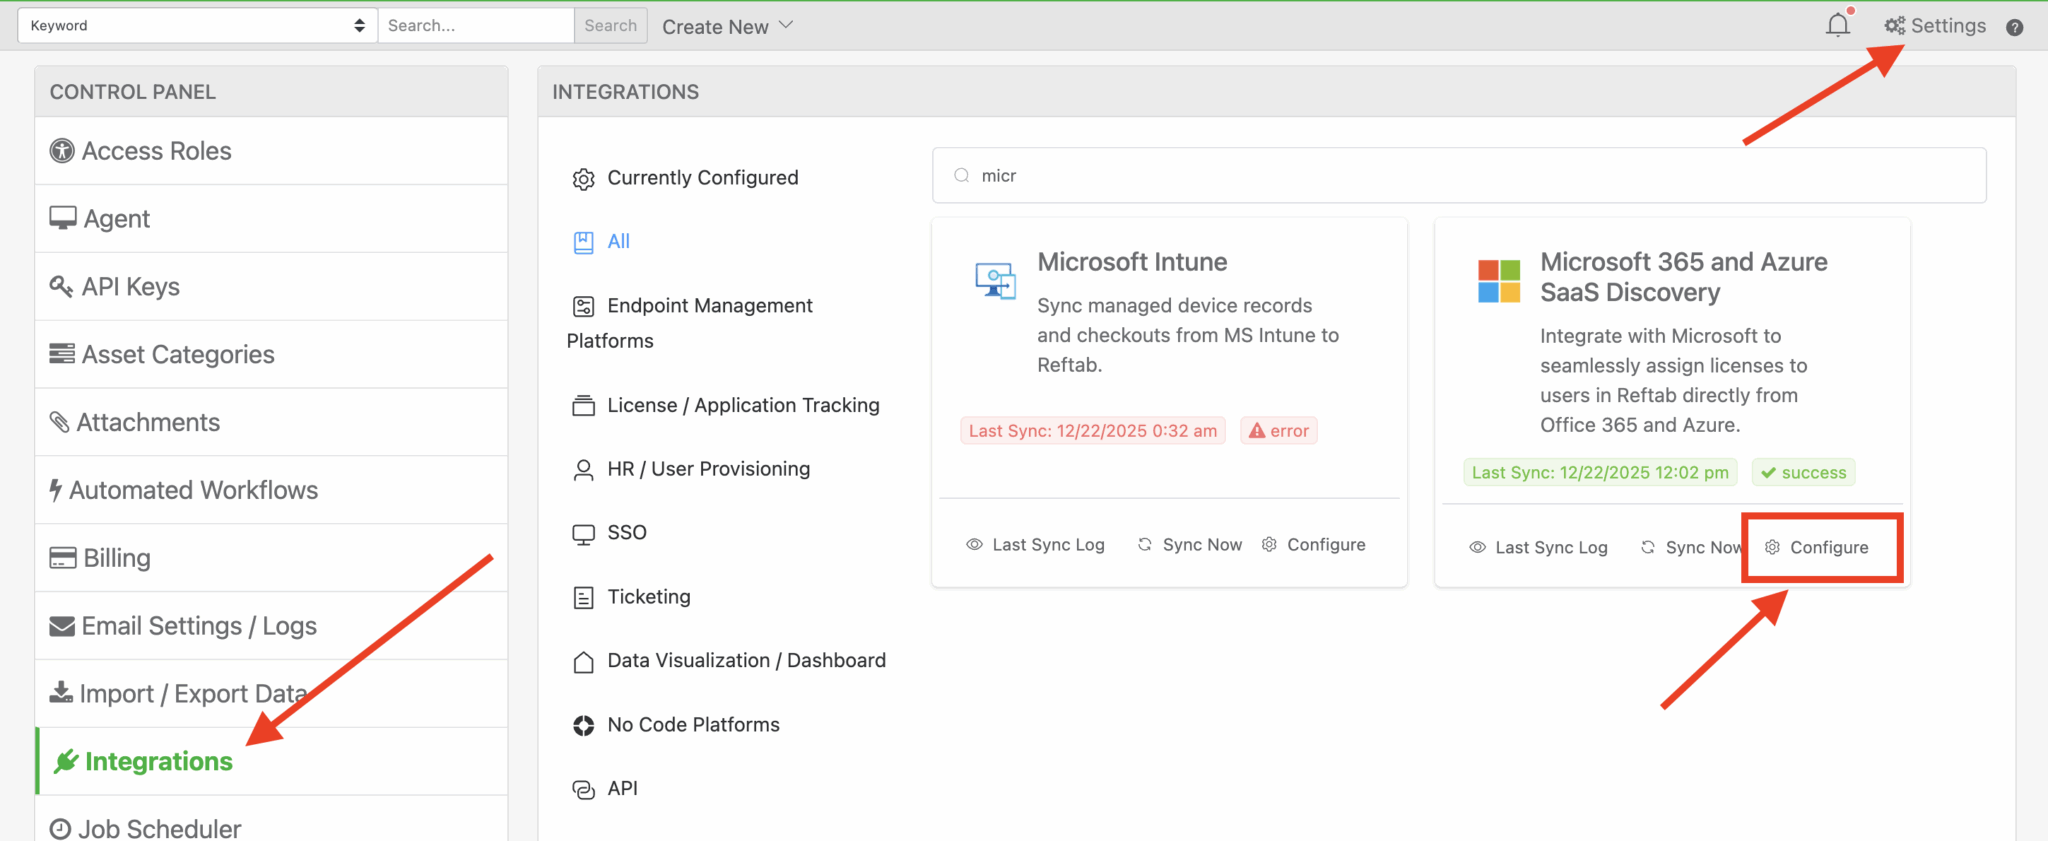Go to Agent in the Control Panel
Viewport: 2048px width, 841px height.
(271, 219)
